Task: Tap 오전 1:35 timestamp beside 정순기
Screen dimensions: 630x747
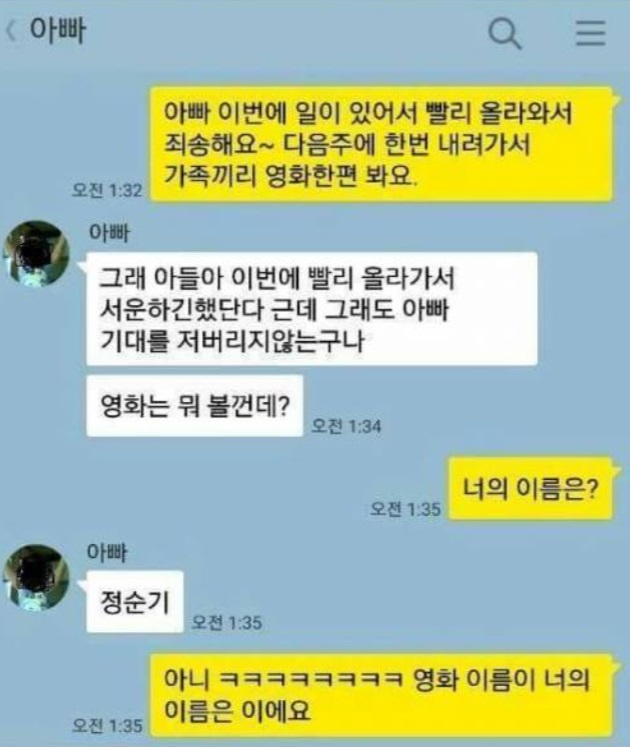Action: point(226,622)
